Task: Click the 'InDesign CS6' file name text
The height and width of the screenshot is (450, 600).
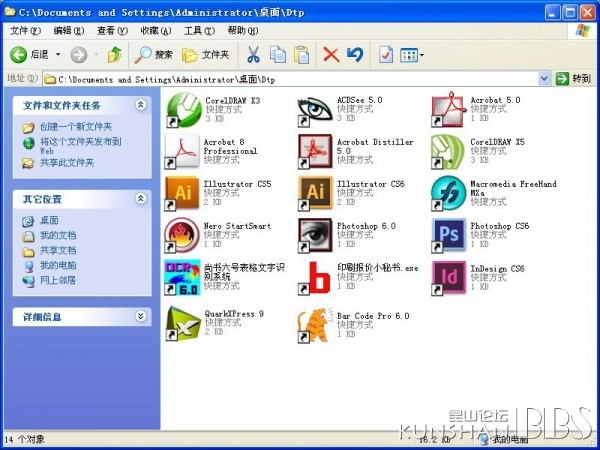Action: coord(497,268)
